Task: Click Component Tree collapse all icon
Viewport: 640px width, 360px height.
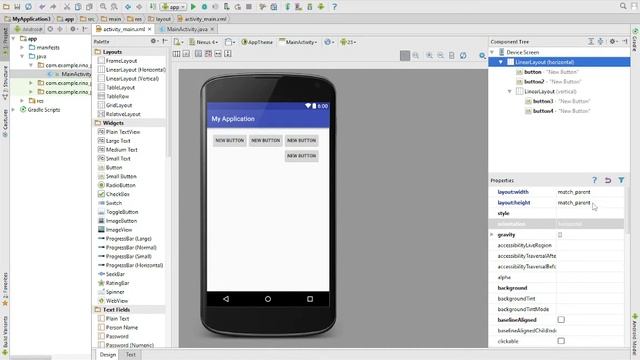Action: click(600, 42)
